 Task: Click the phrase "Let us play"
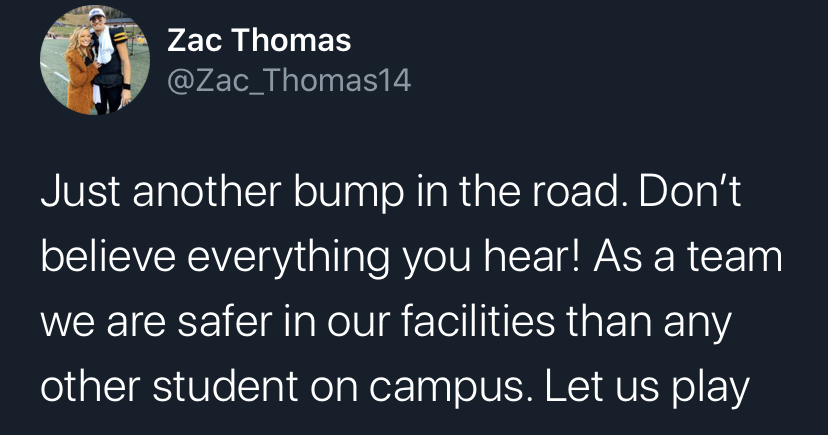[643, 386]
